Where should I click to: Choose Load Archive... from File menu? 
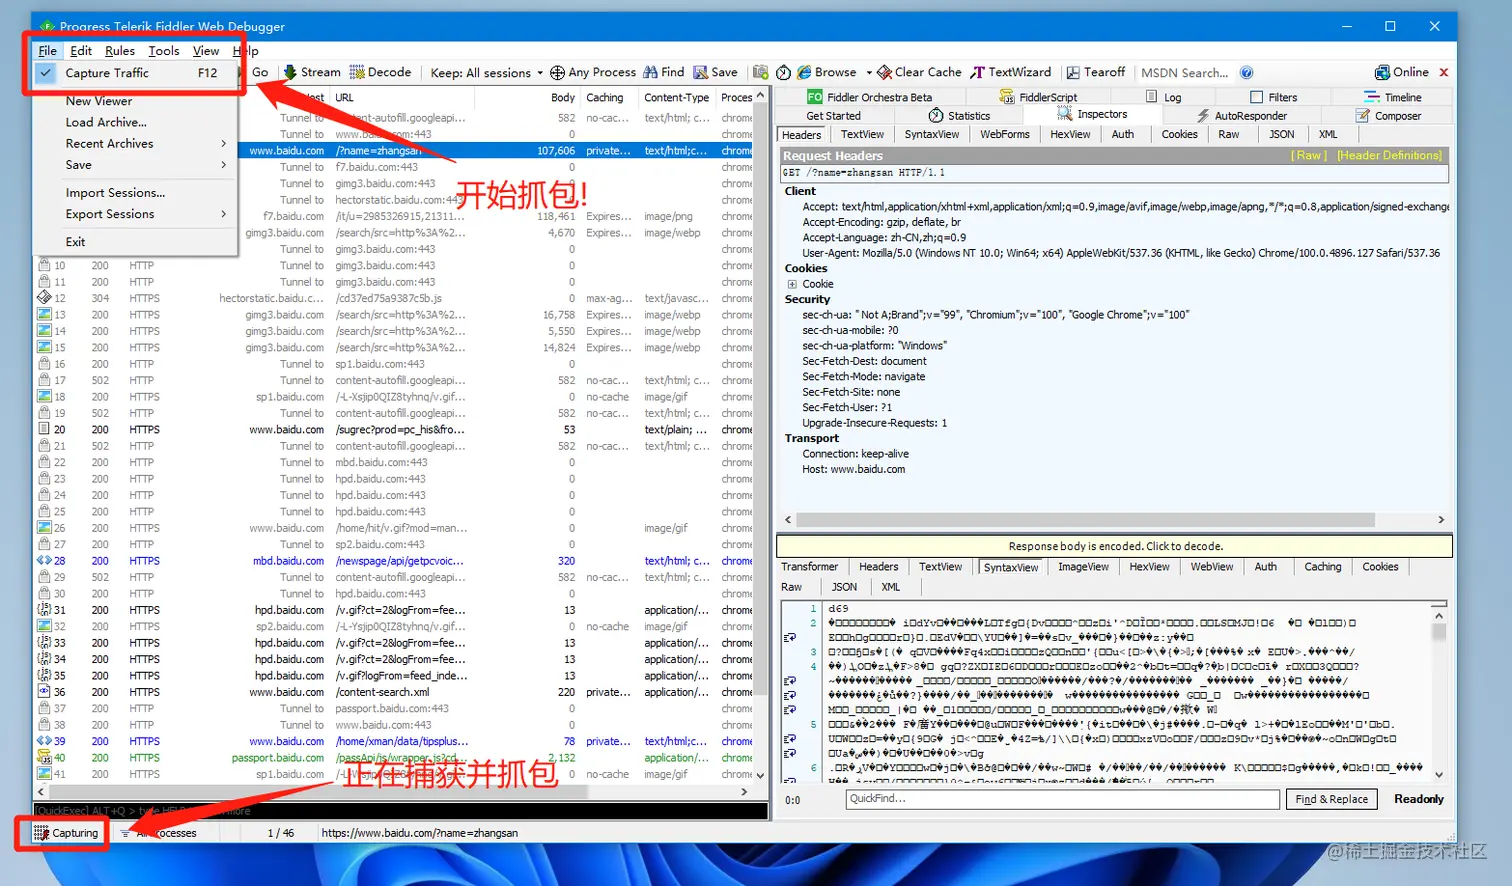click(x=136, y=122)
